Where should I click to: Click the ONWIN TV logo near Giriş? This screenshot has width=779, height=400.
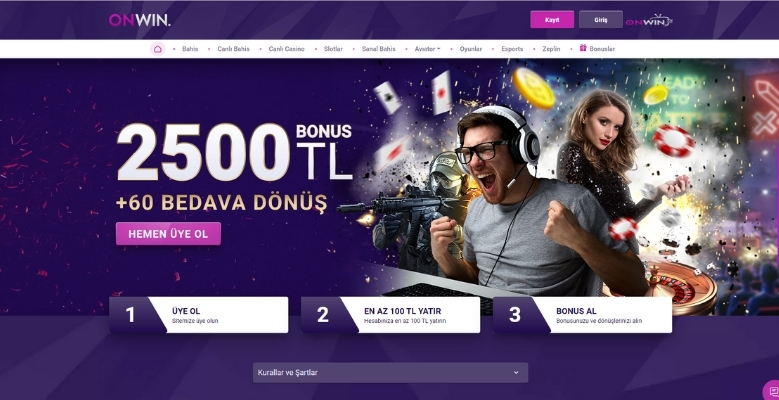[x=649, y=21]
